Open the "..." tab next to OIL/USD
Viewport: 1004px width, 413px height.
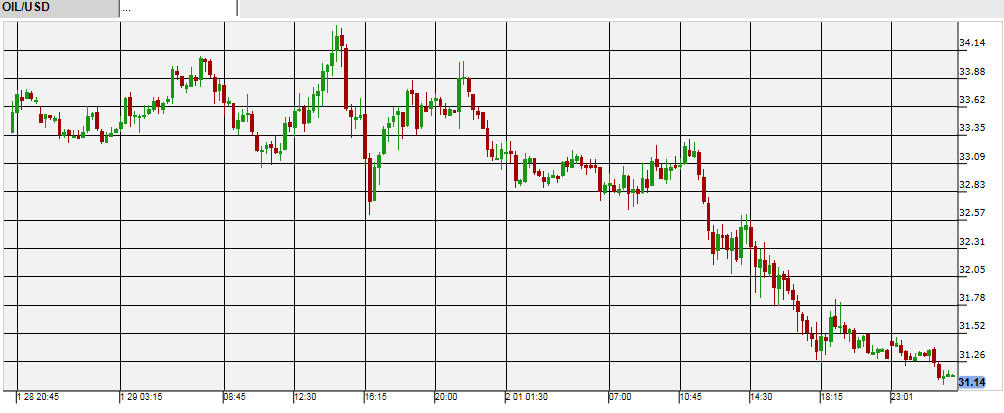pyautogui.click(x=178, y=9)
